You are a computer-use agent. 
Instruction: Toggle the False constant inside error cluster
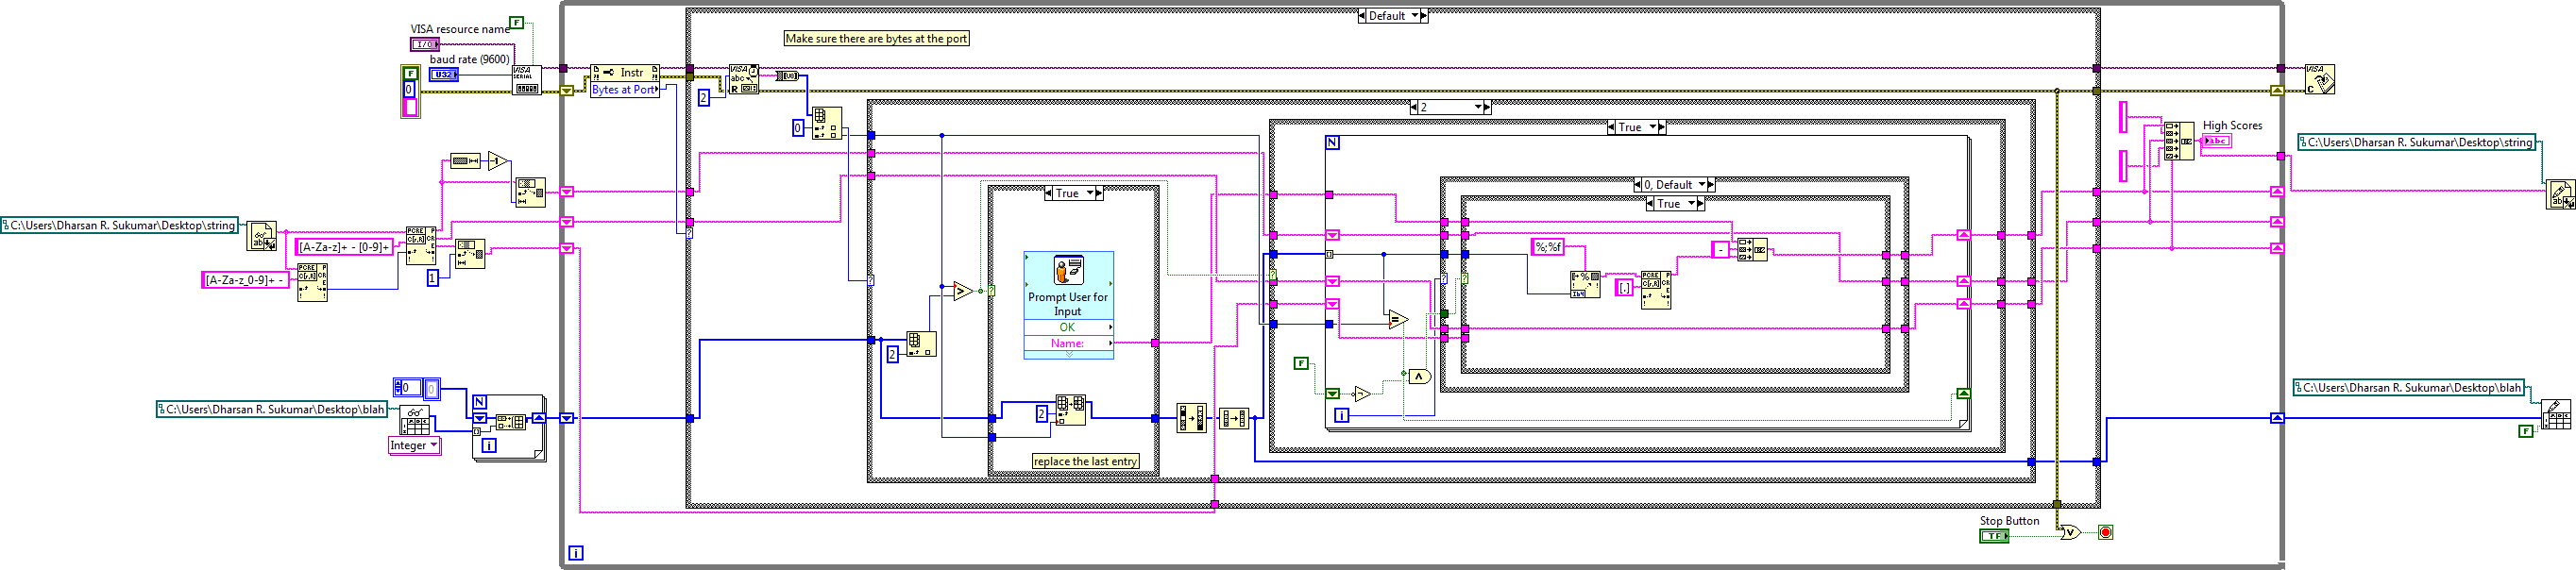tap(410, 73)
